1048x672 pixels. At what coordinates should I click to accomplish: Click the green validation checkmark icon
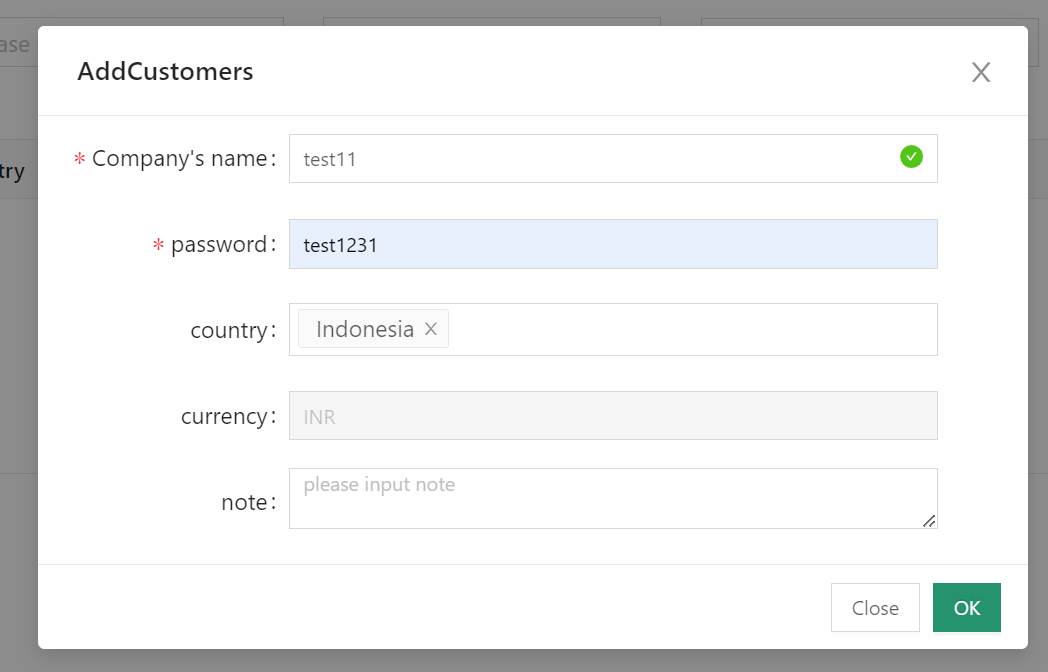coord(911,157)
